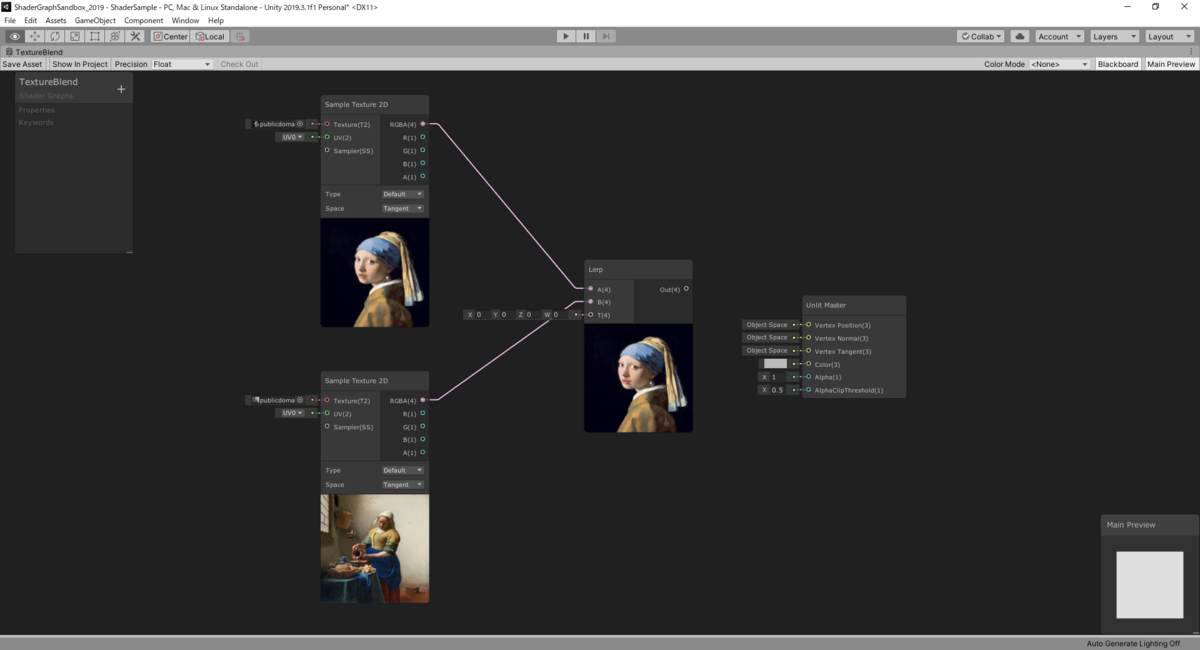The width and height of the screenshot is (1200, 650).
Task: Toggle pivot mode Center button
Action: coord(171,36)
